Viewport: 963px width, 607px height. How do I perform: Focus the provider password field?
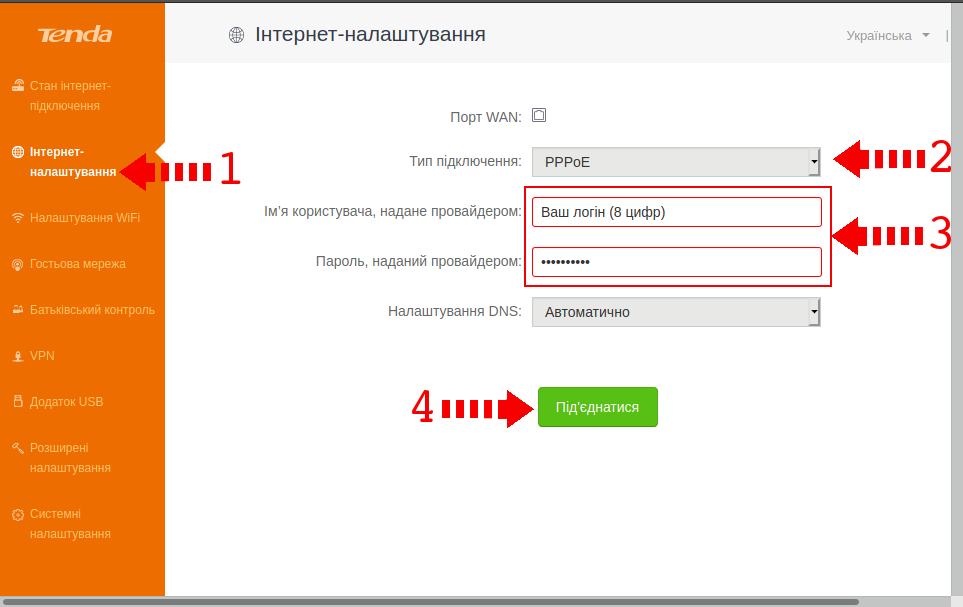(x=676, y=262)
